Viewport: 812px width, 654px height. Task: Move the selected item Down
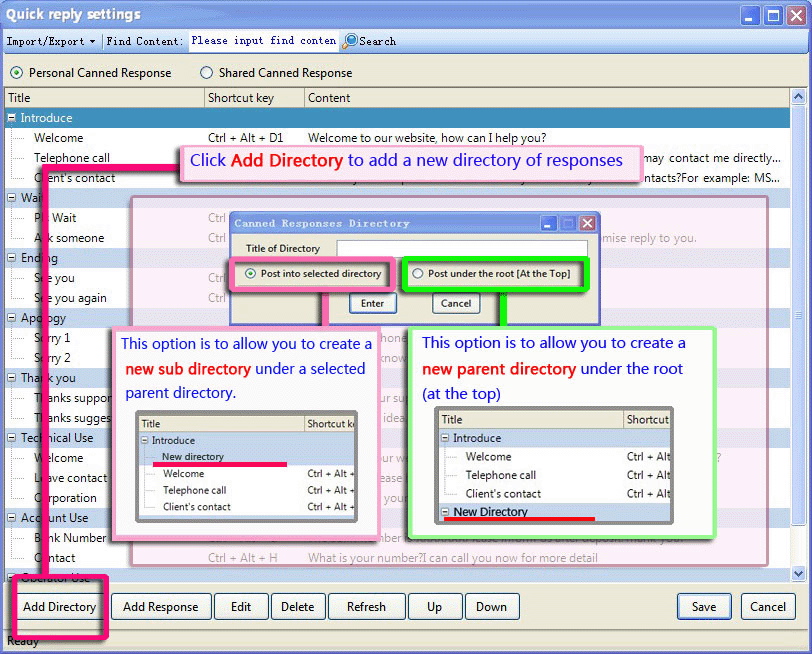(492, 607)
